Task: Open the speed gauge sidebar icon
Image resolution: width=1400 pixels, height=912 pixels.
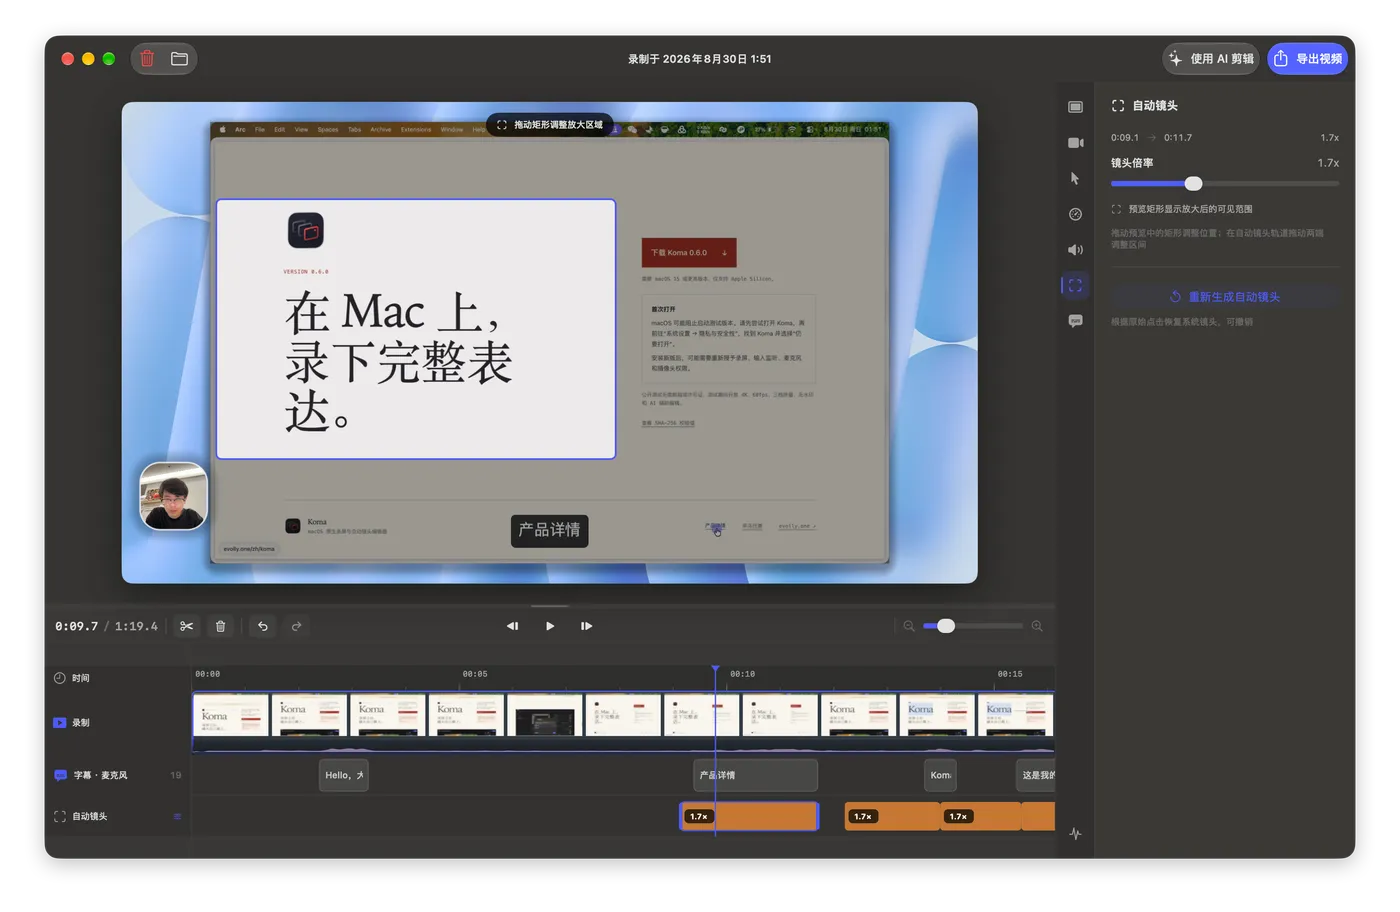Action: tap(1075, 214)
